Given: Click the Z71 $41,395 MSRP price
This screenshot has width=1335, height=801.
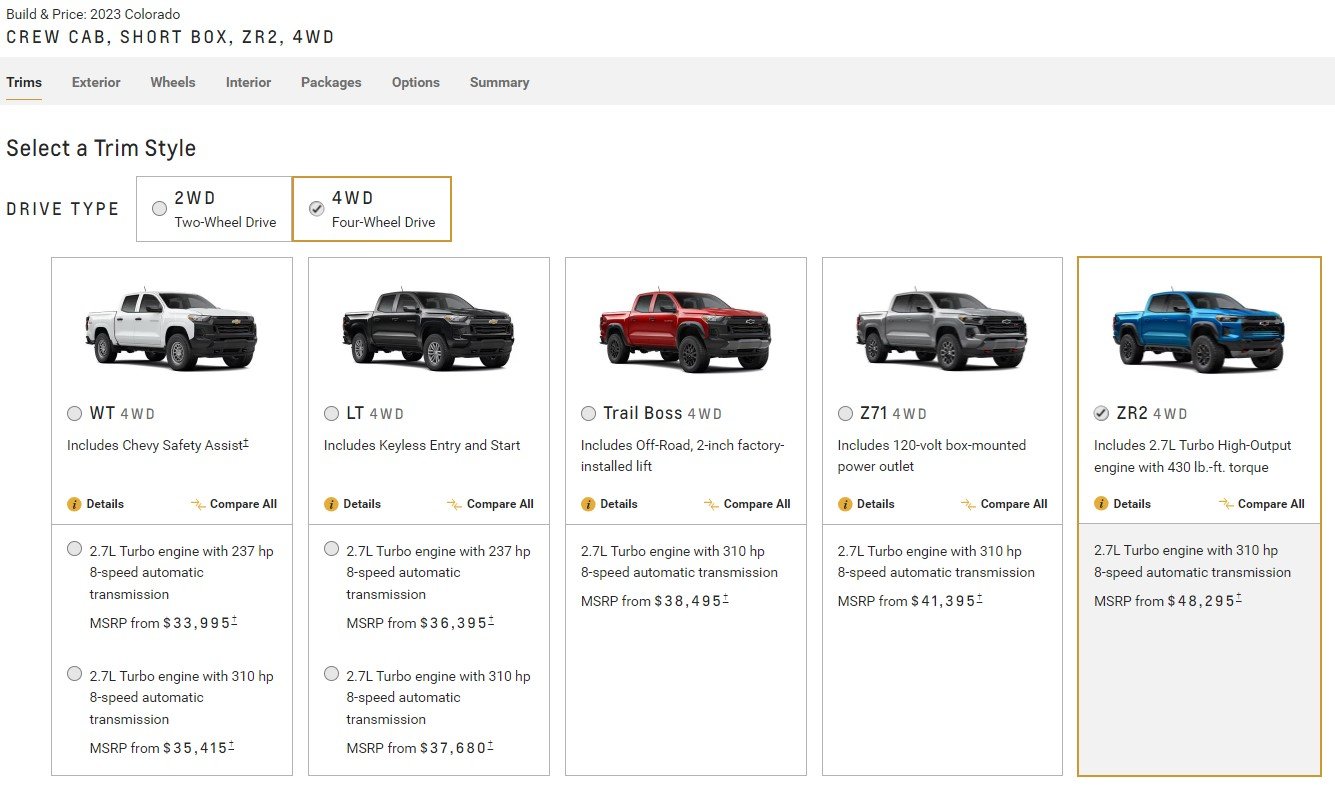Looking at the screenshot, I should [944, 601].
